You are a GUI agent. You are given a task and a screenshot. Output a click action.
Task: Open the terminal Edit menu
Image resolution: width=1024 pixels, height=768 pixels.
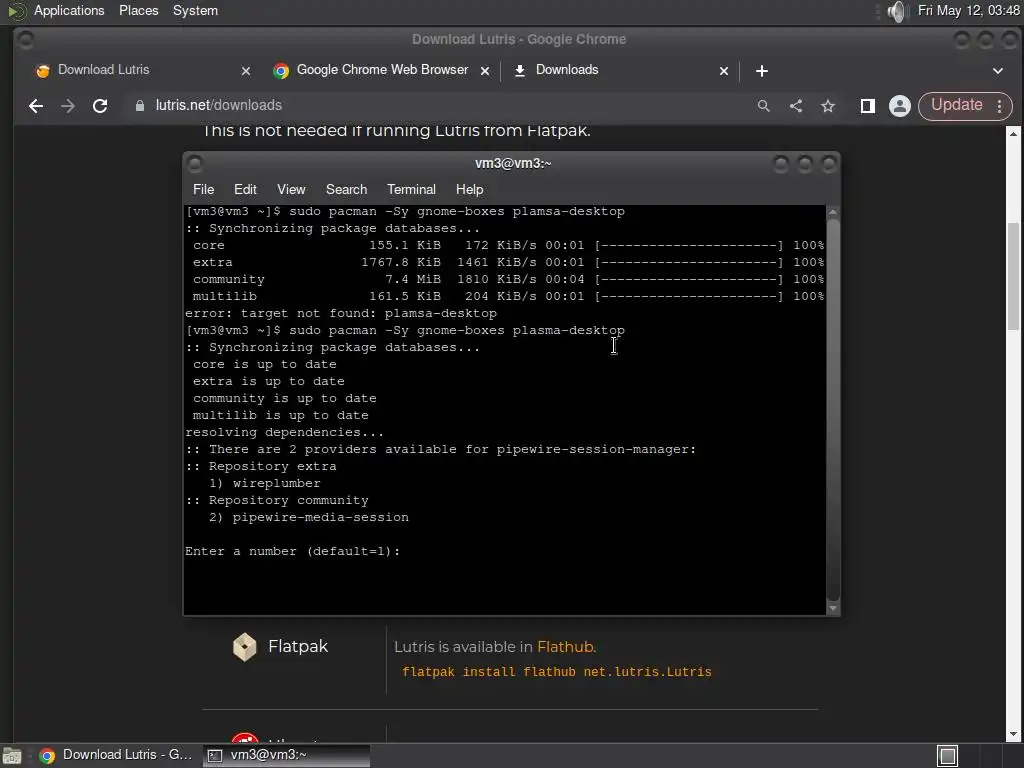coord(245,189)
